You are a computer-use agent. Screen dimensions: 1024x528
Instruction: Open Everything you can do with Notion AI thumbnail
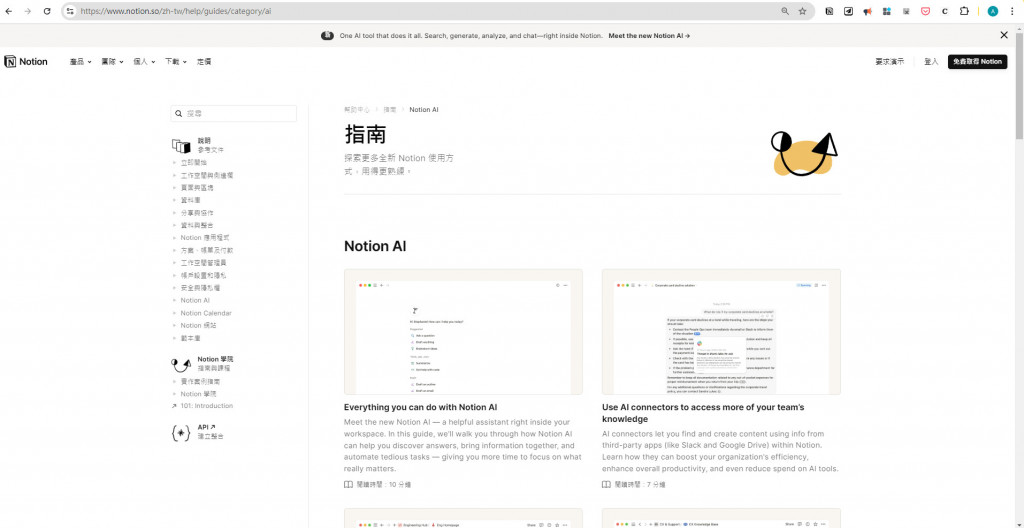coord(463,331)
